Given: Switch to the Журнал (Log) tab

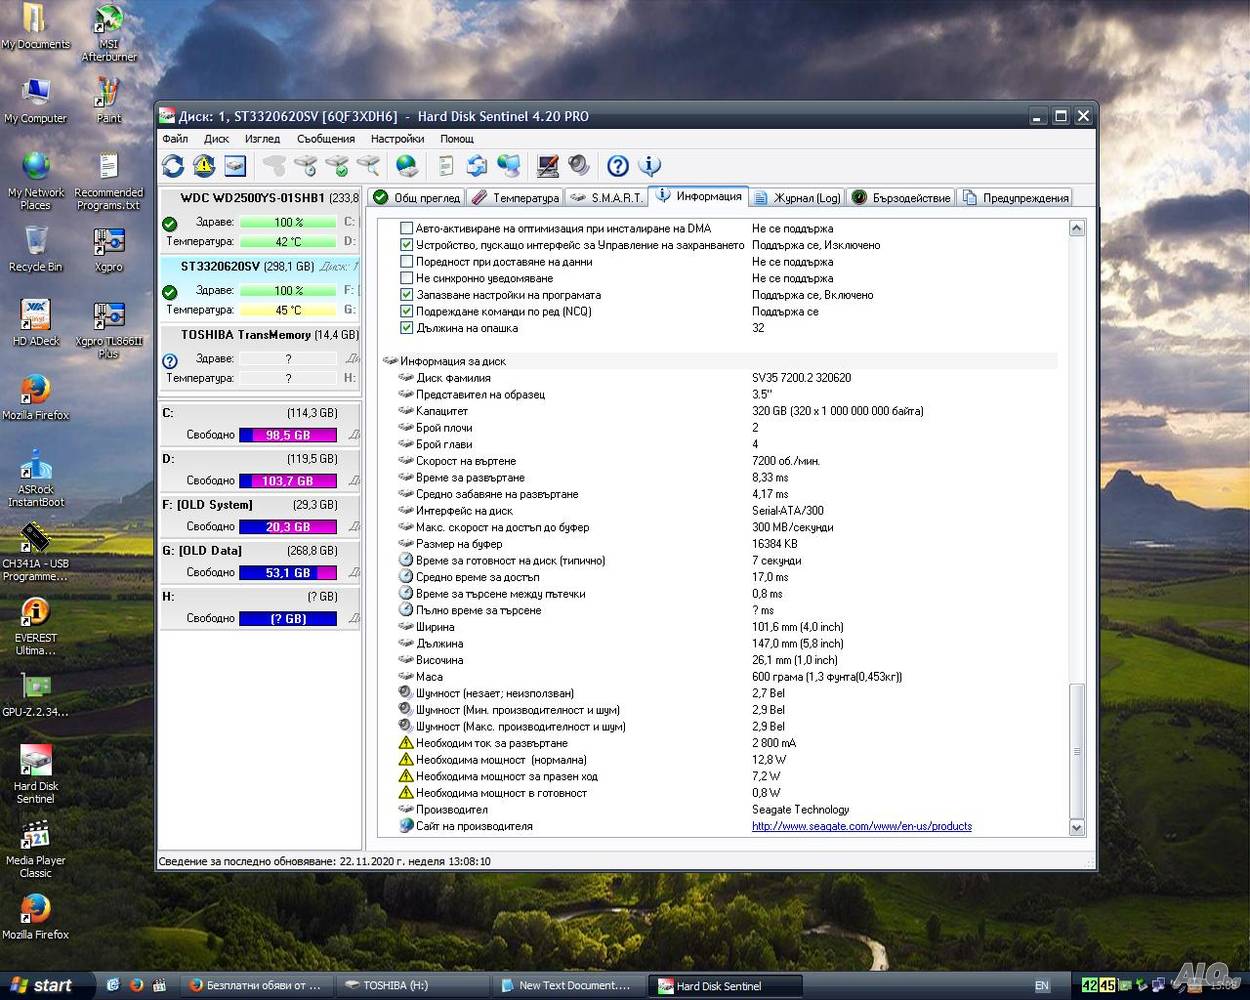Looking at the screenshot, I should tap(797, 198).
